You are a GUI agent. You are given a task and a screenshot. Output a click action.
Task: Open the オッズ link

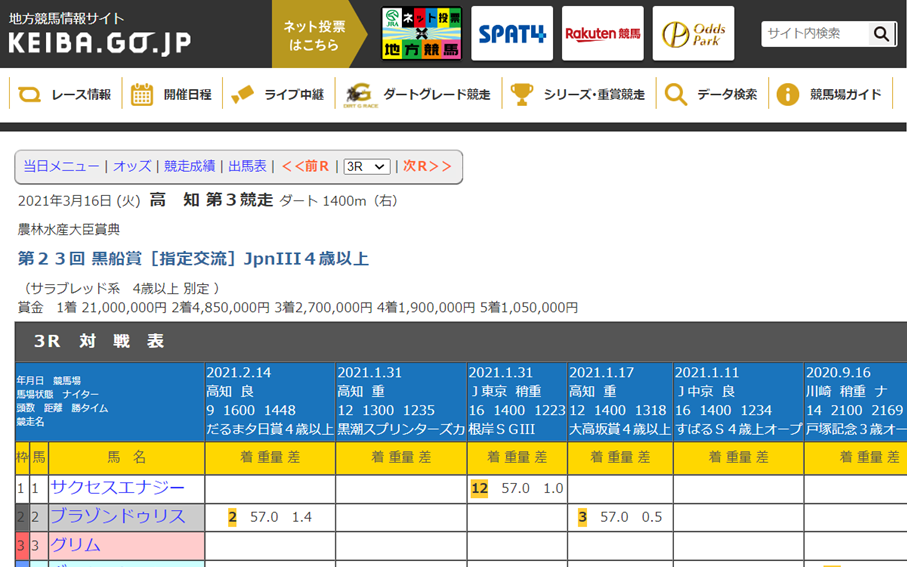click(132, 166)
